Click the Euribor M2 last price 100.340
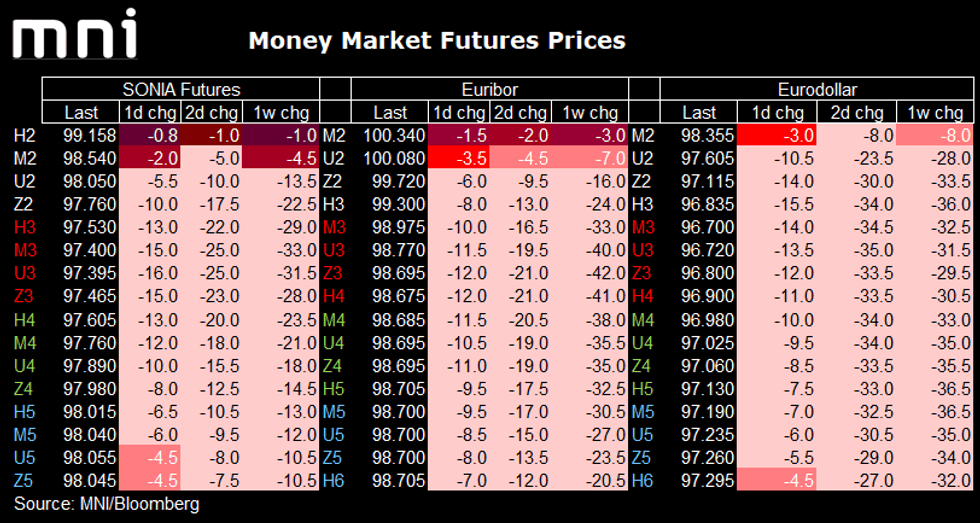The height and width of the screenshot is (523, 980). click(x=394, y=135)
